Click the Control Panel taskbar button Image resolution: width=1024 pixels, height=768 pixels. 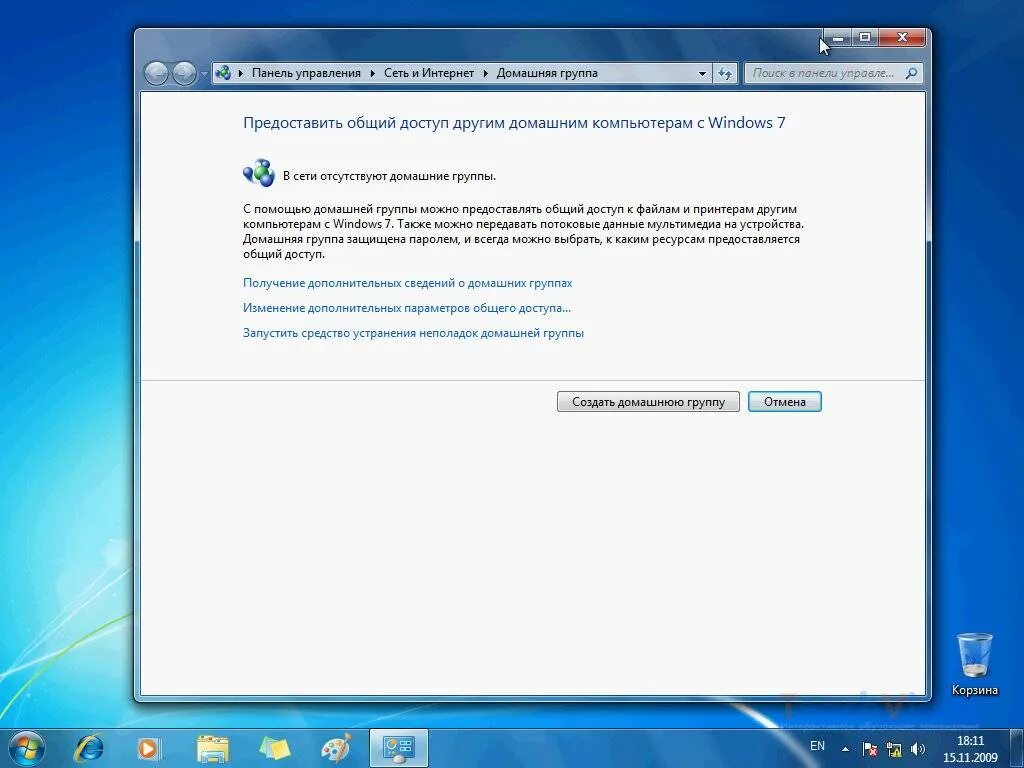pos(399,748)
